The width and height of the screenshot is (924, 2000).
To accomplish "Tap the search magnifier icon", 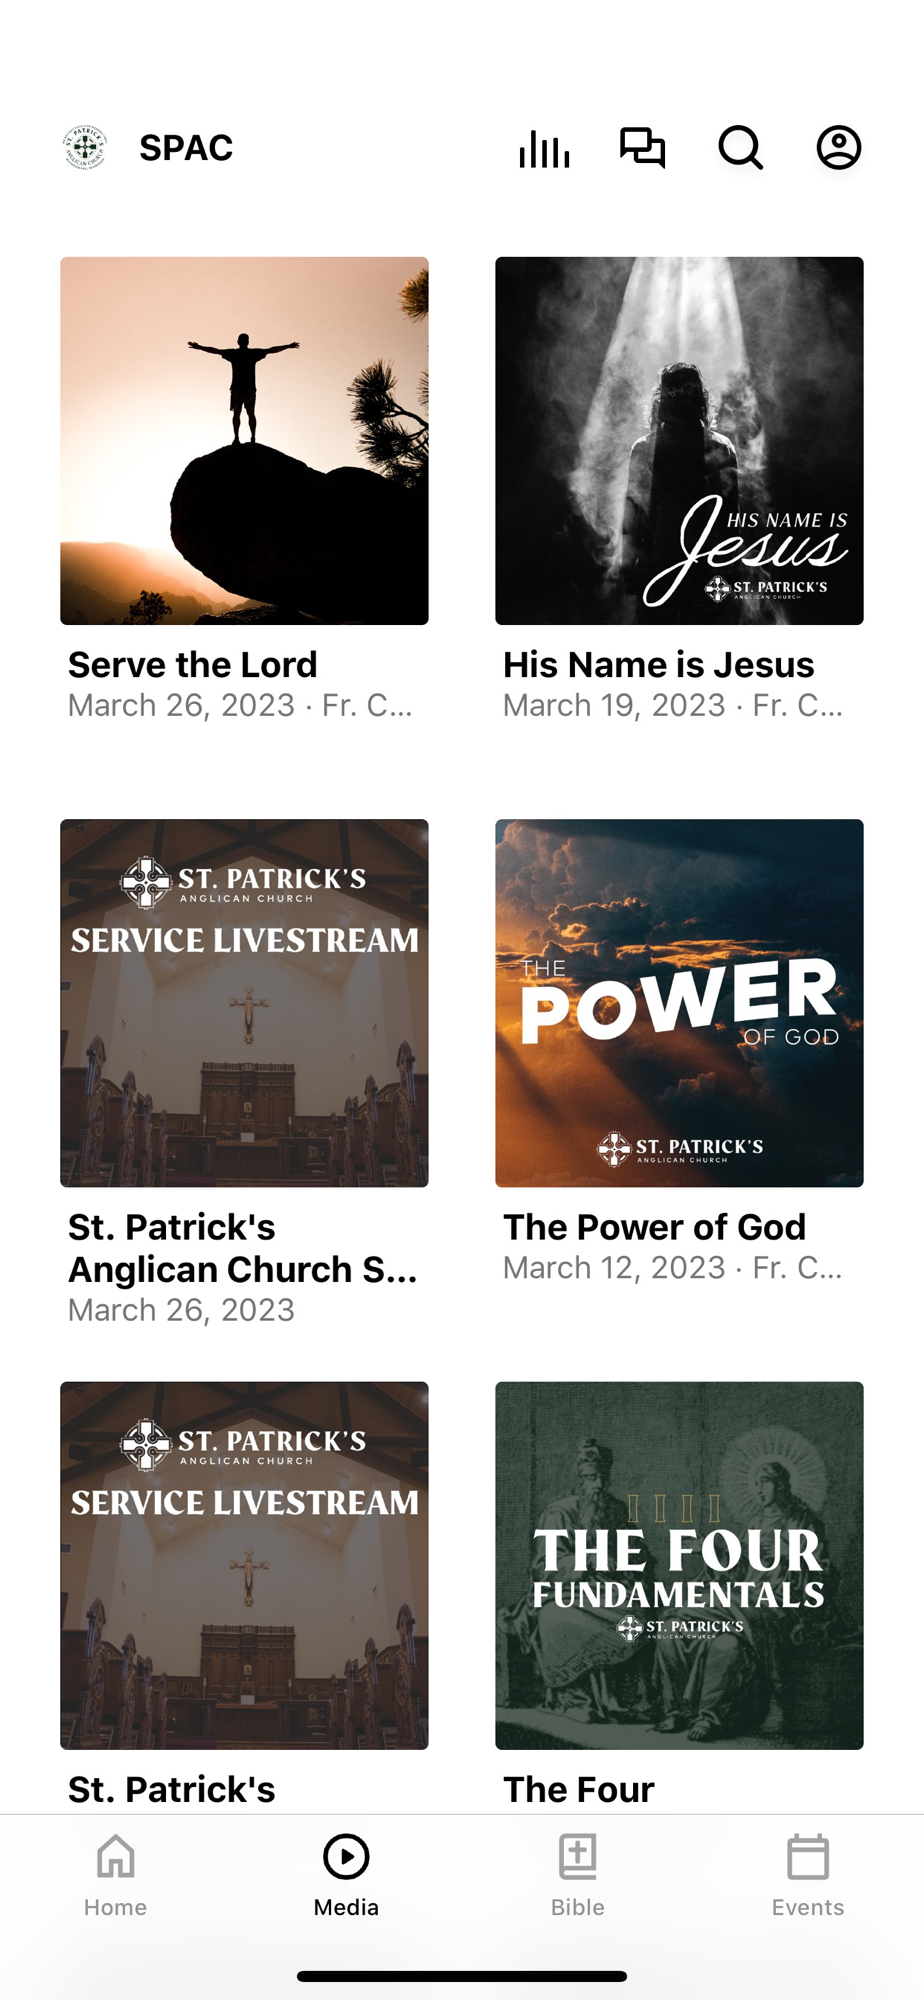I will click(741, 148).
